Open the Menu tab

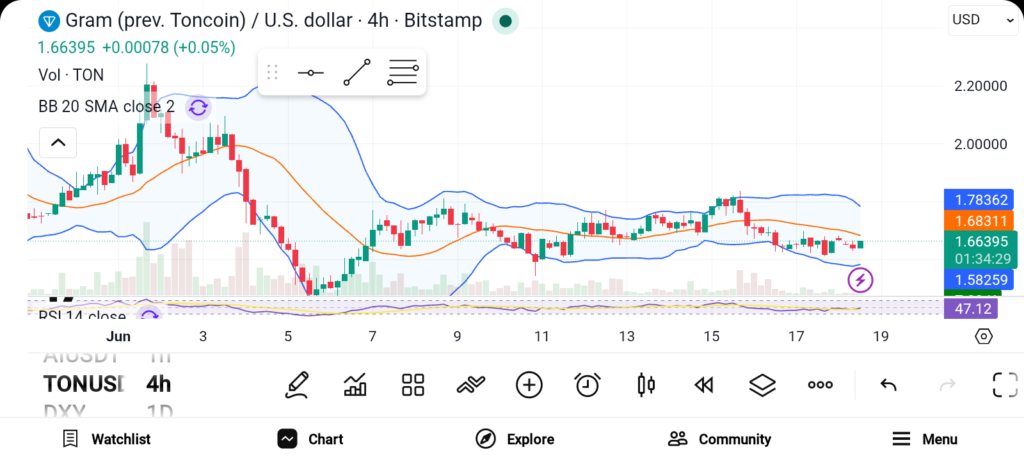coord(925,439)
